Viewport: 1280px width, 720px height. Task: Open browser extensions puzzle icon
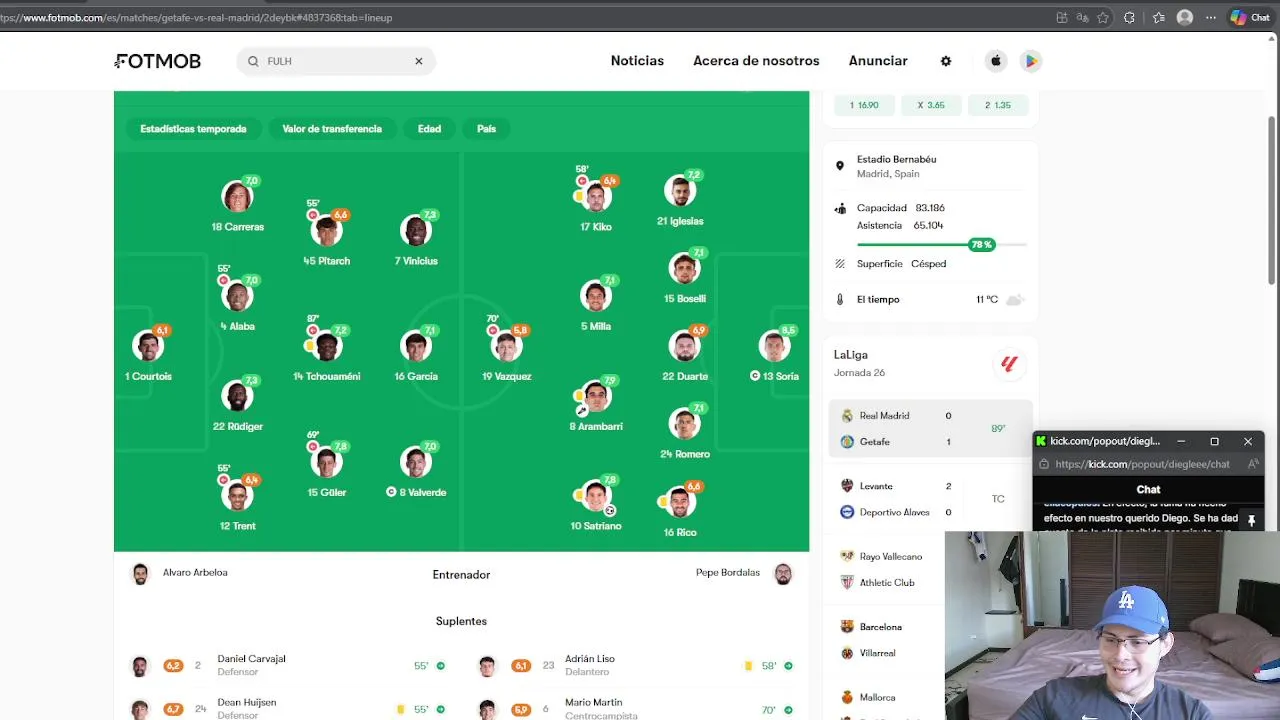1130,17
